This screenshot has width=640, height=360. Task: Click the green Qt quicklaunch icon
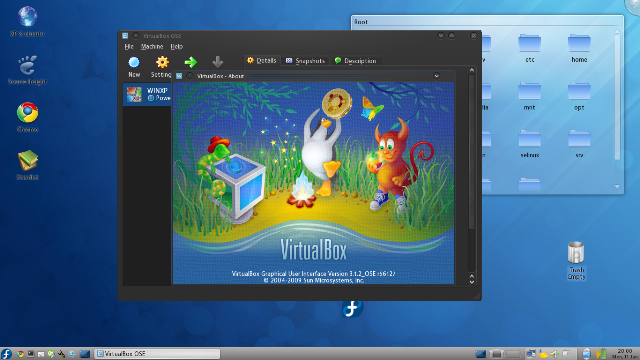(51, 354)
